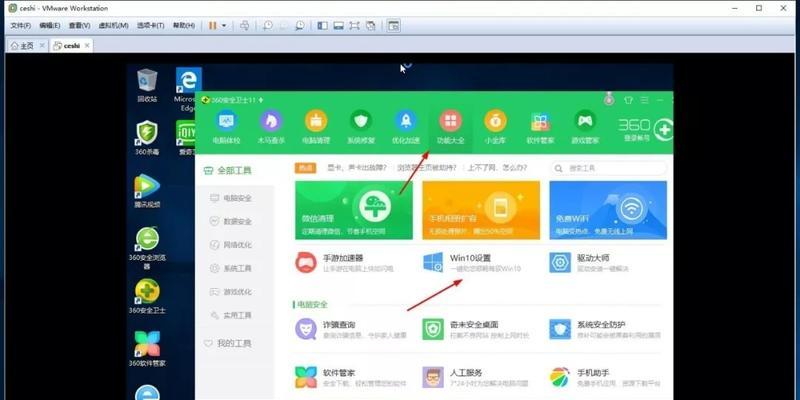Open 木马查杀 horse icon in toolbar
The width and height of the screenshot is (800, 400).
pos(271,127)
